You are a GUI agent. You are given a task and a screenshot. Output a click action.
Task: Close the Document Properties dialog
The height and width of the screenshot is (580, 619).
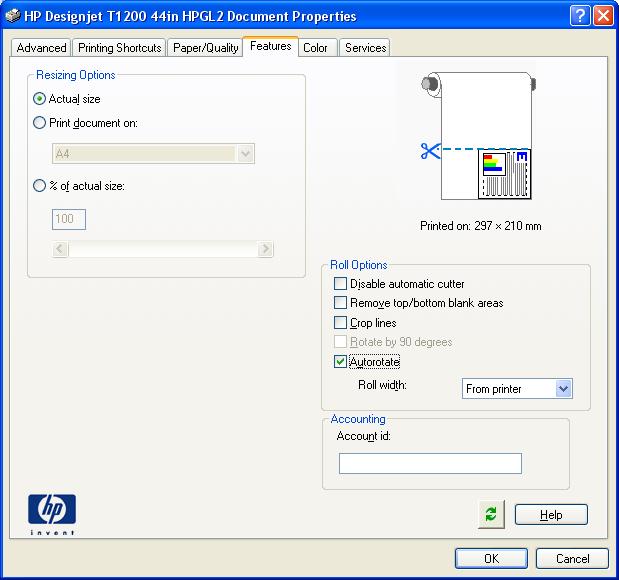[603, 16]
